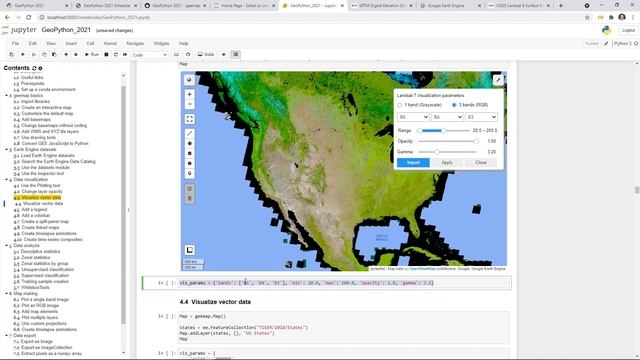Click the Import button in visualization panel
Screen dimensions: 640x360
[x=413, y=162]
